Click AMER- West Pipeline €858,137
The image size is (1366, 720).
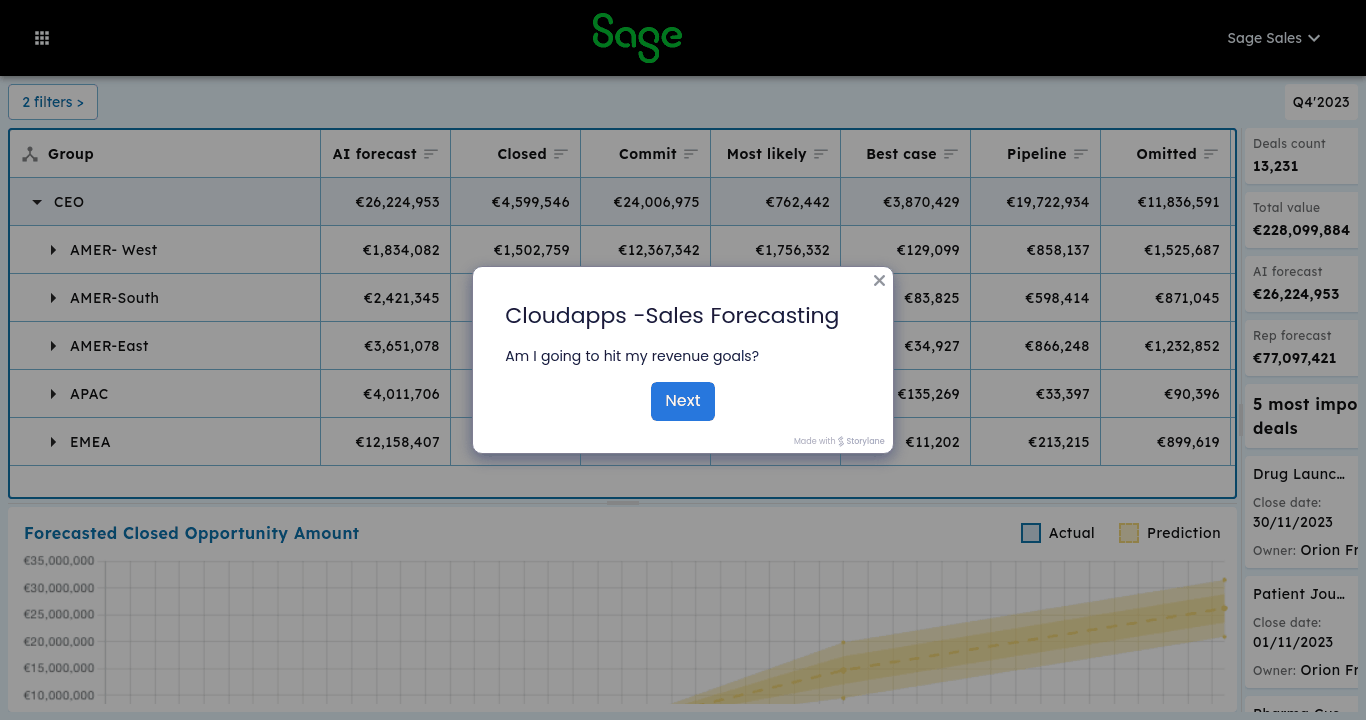click(1036, 250)
